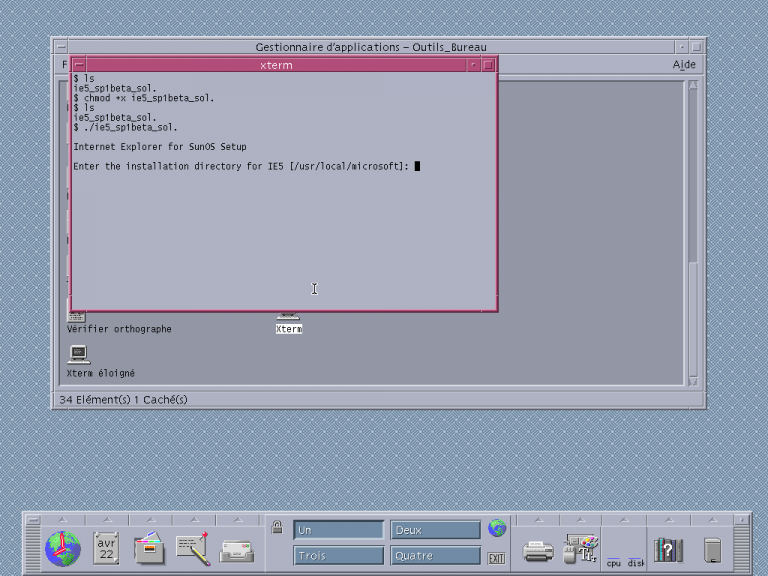Open the xterm window menu button
This screenshot has width=768, height=576.
tap(79, 65)
